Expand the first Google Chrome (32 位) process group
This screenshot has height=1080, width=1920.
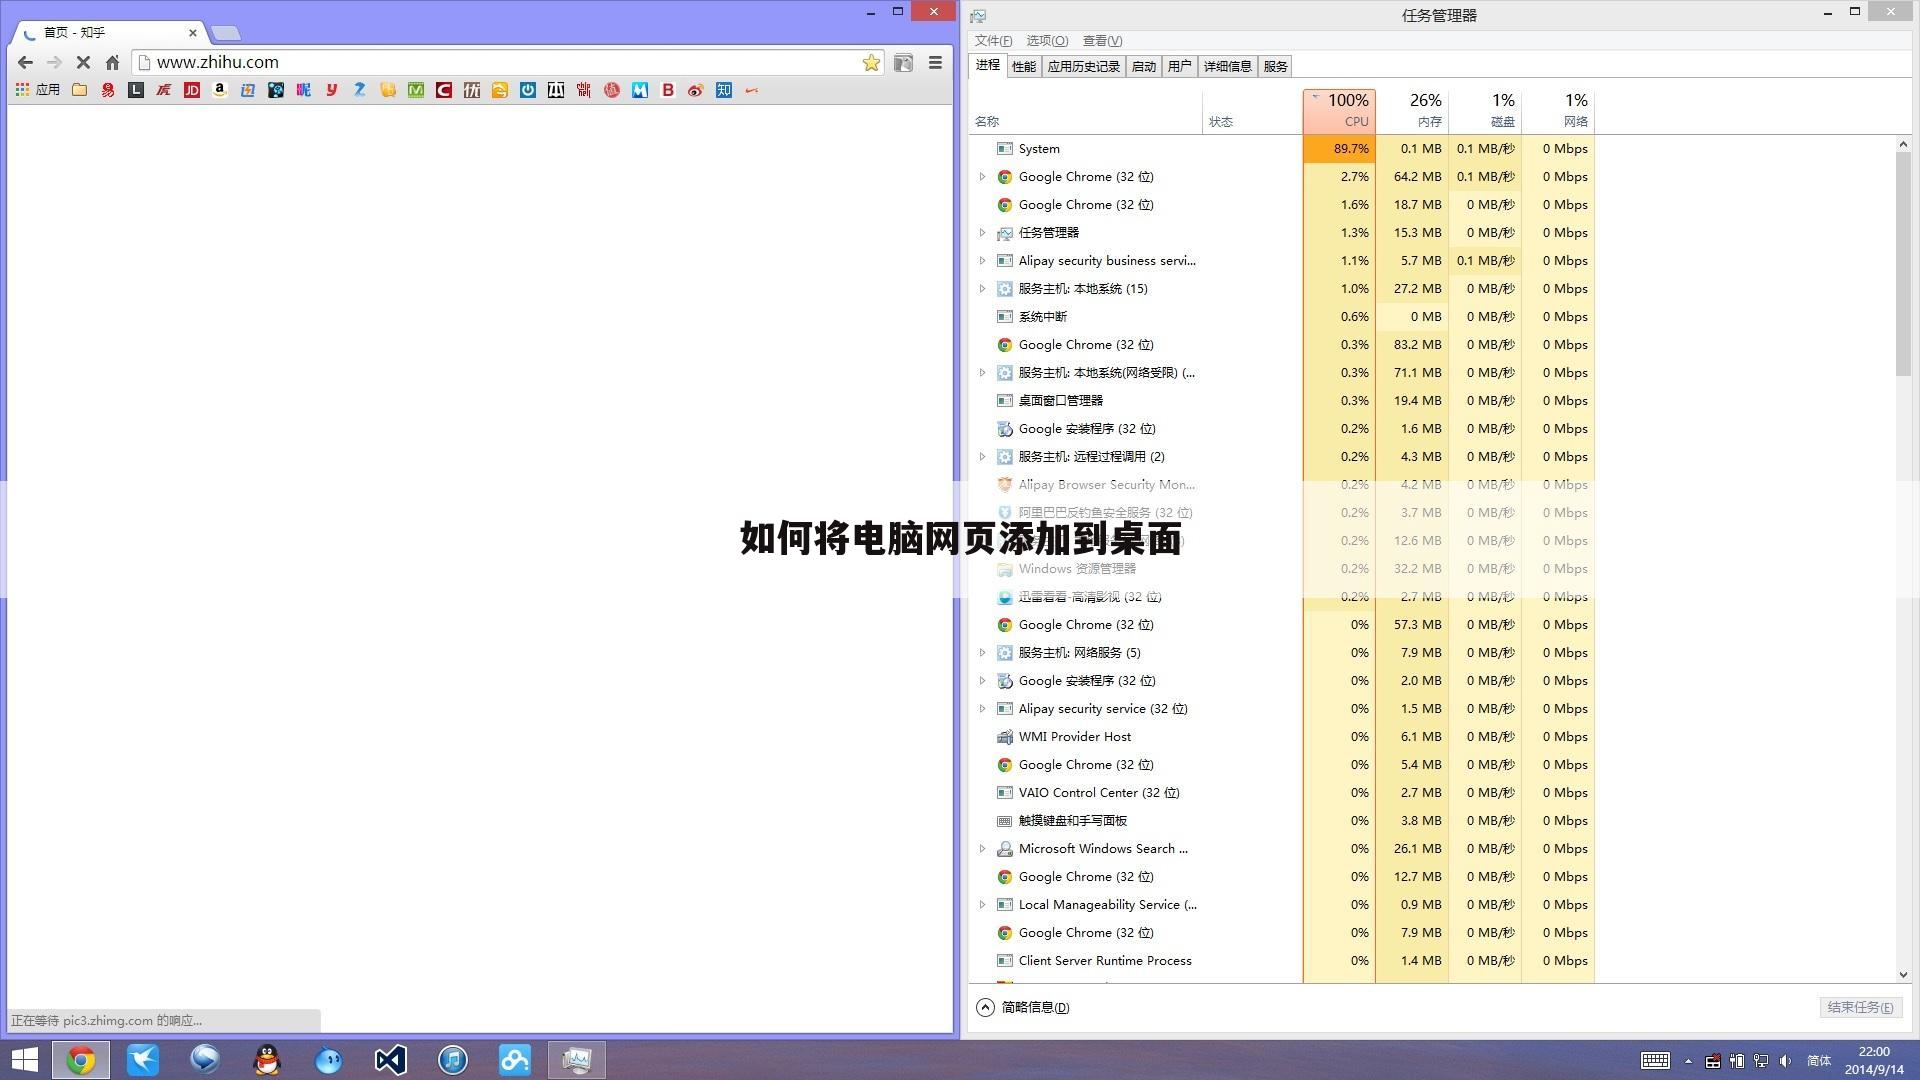(x=983, y=176)
